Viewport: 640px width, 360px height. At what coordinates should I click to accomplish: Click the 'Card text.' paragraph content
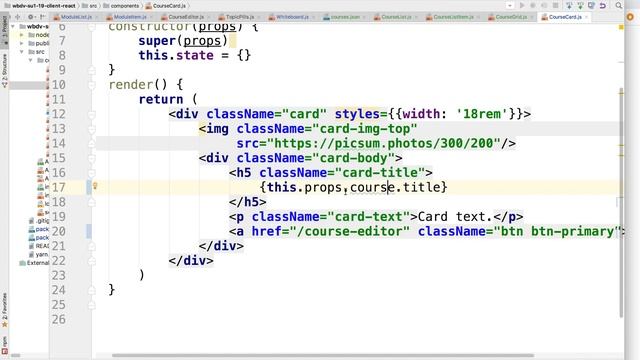(455, 217)
